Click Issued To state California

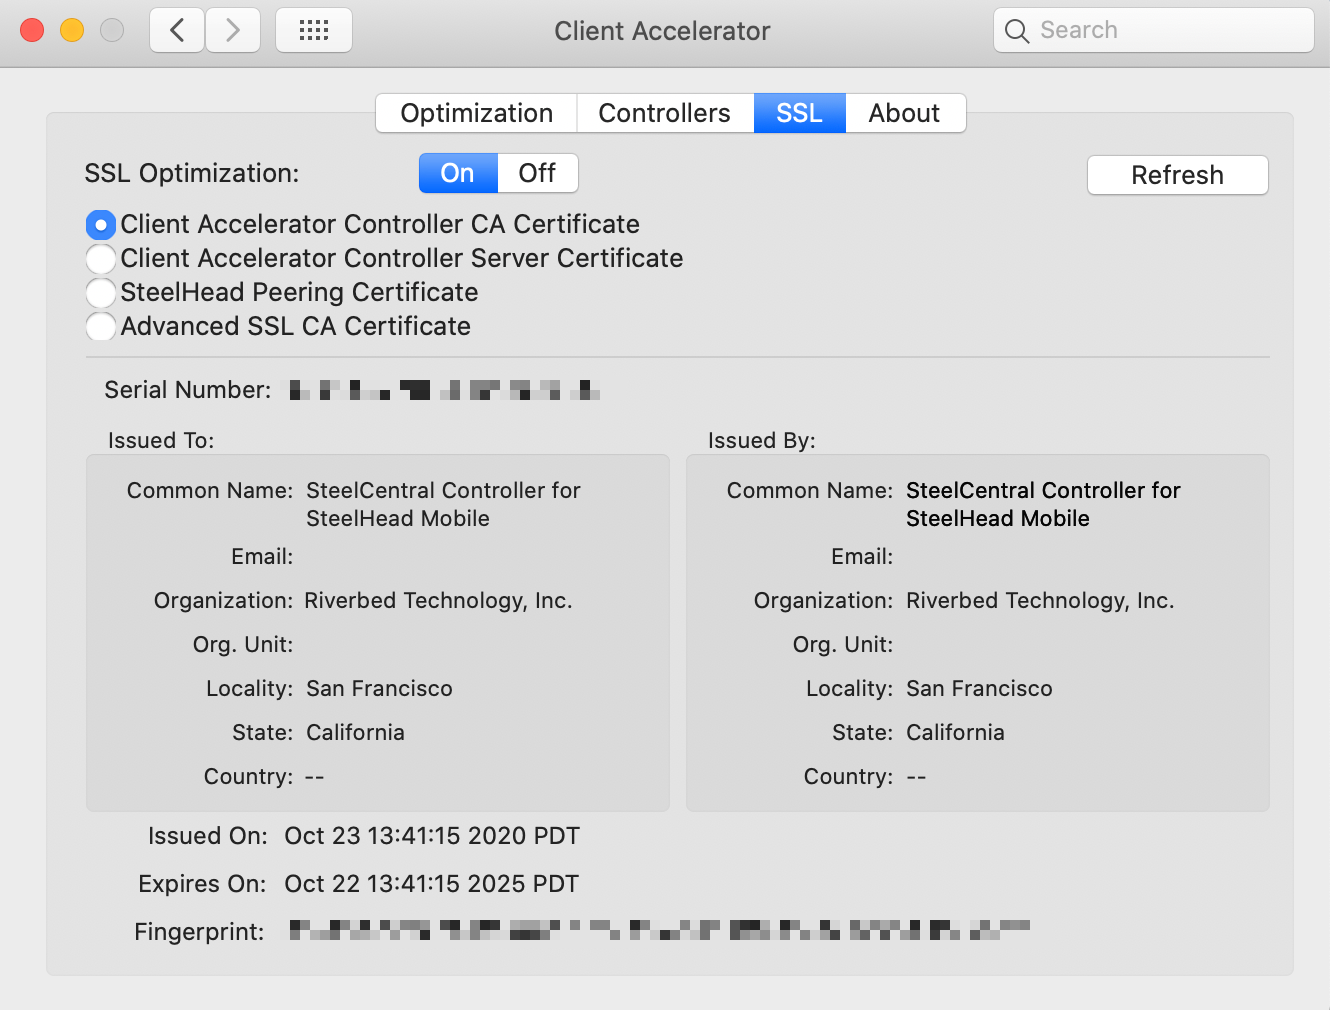coord(355,732)
